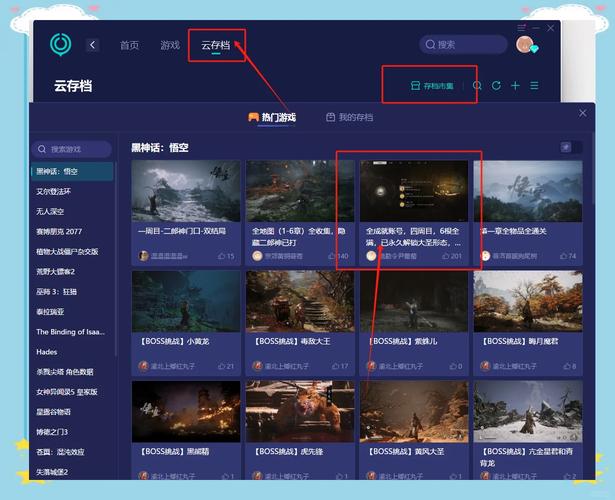
Task: Click the magnifier icon beside 存档市集
Action: [477, 85]
